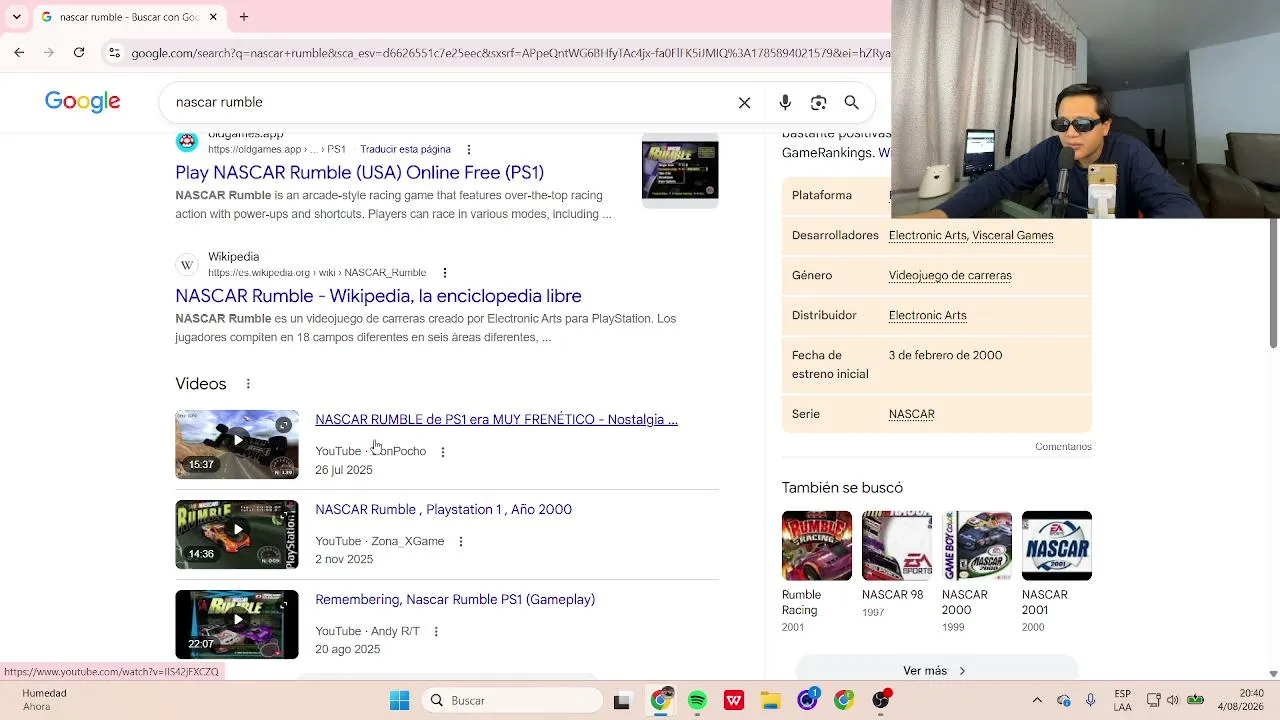Open the oldgames result thumbnail image
The height and width of the screenshot is (720, 1280).
pyautogui.click(x=680, y=170)
